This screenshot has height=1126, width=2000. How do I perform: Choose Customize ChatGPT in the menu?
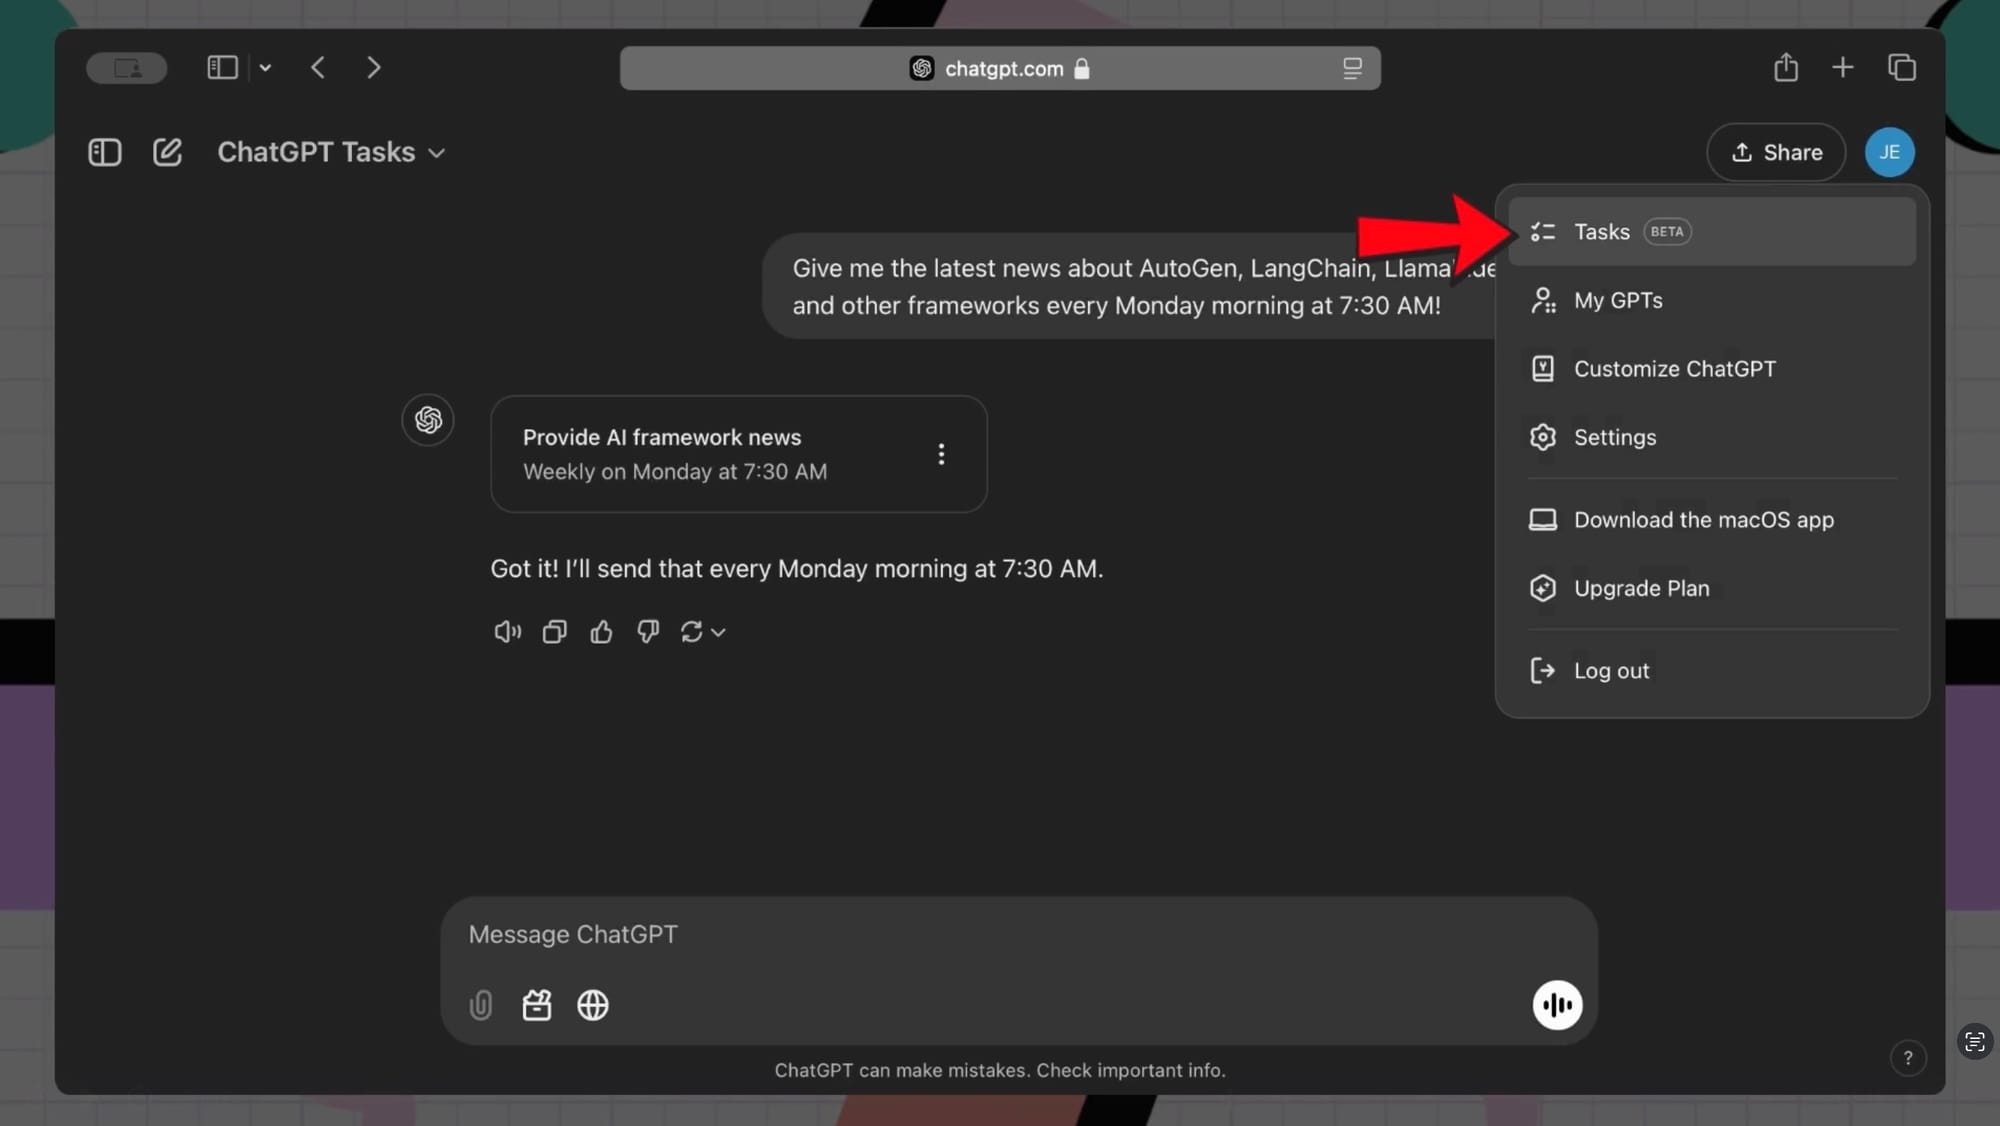[x=1711, y=369]
